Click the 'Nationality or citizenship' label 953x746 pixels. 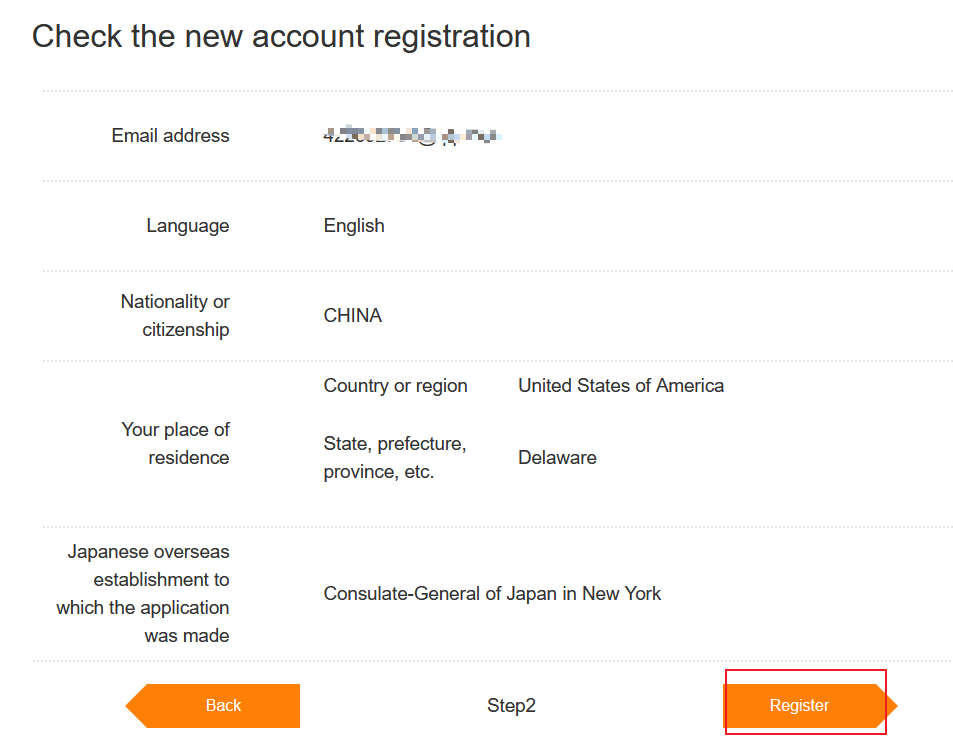click(x=175, y=316)
